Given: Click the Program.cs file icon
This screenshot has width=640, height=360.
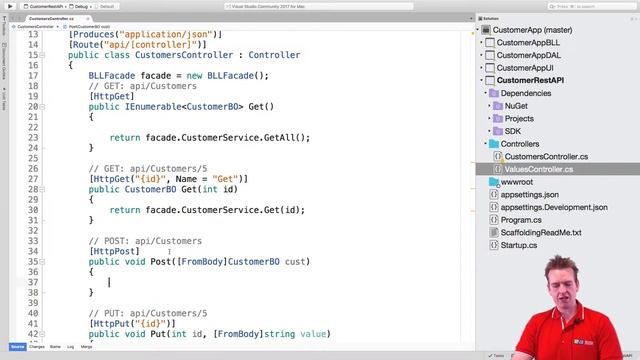Looking at the screenshot, I should point(494,220).
